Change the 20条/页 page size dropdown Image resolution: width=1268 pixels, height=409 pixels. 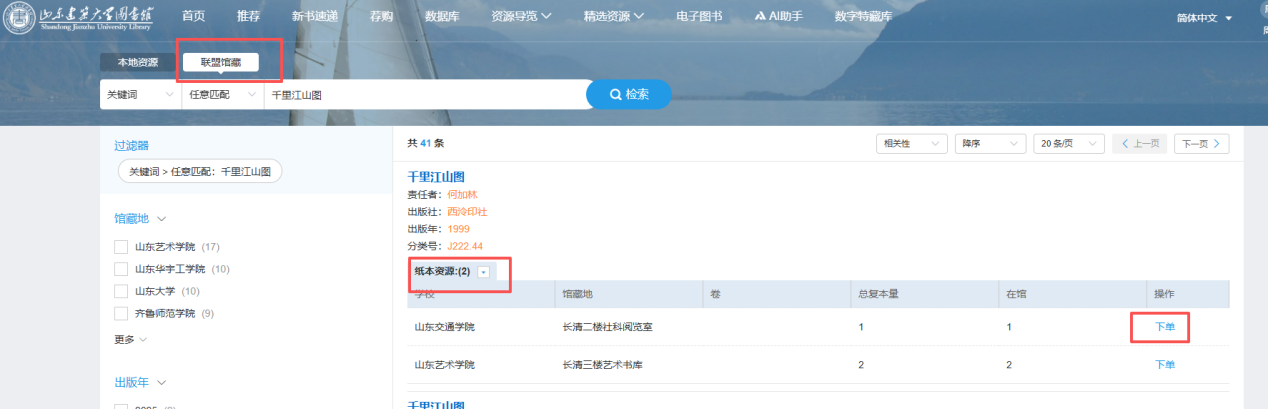[1068, 144]
